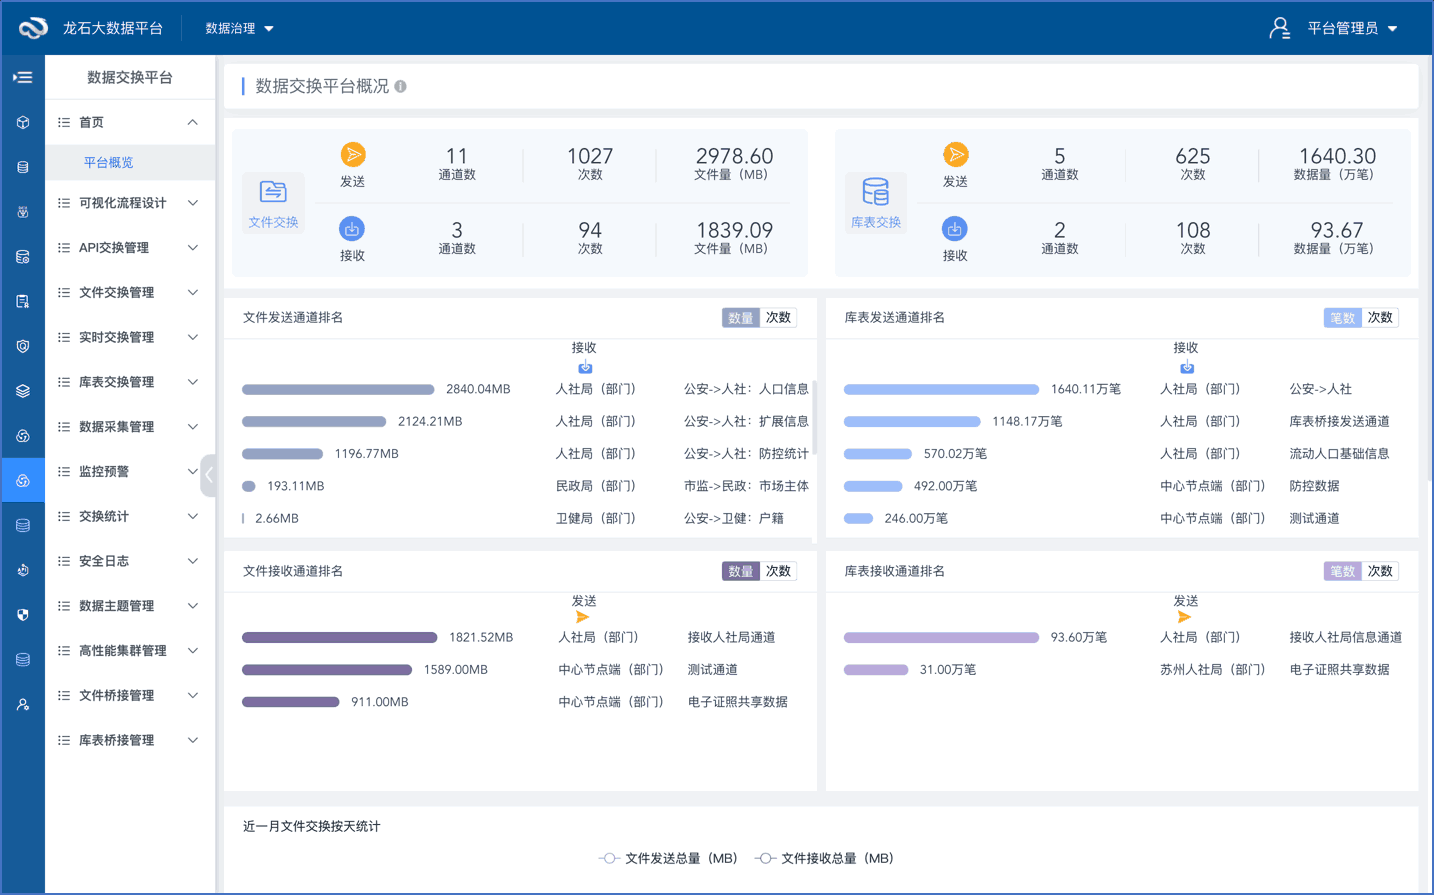
Task: Expand the 库表交换管理 chevron
Action: [x=192, y=382]
